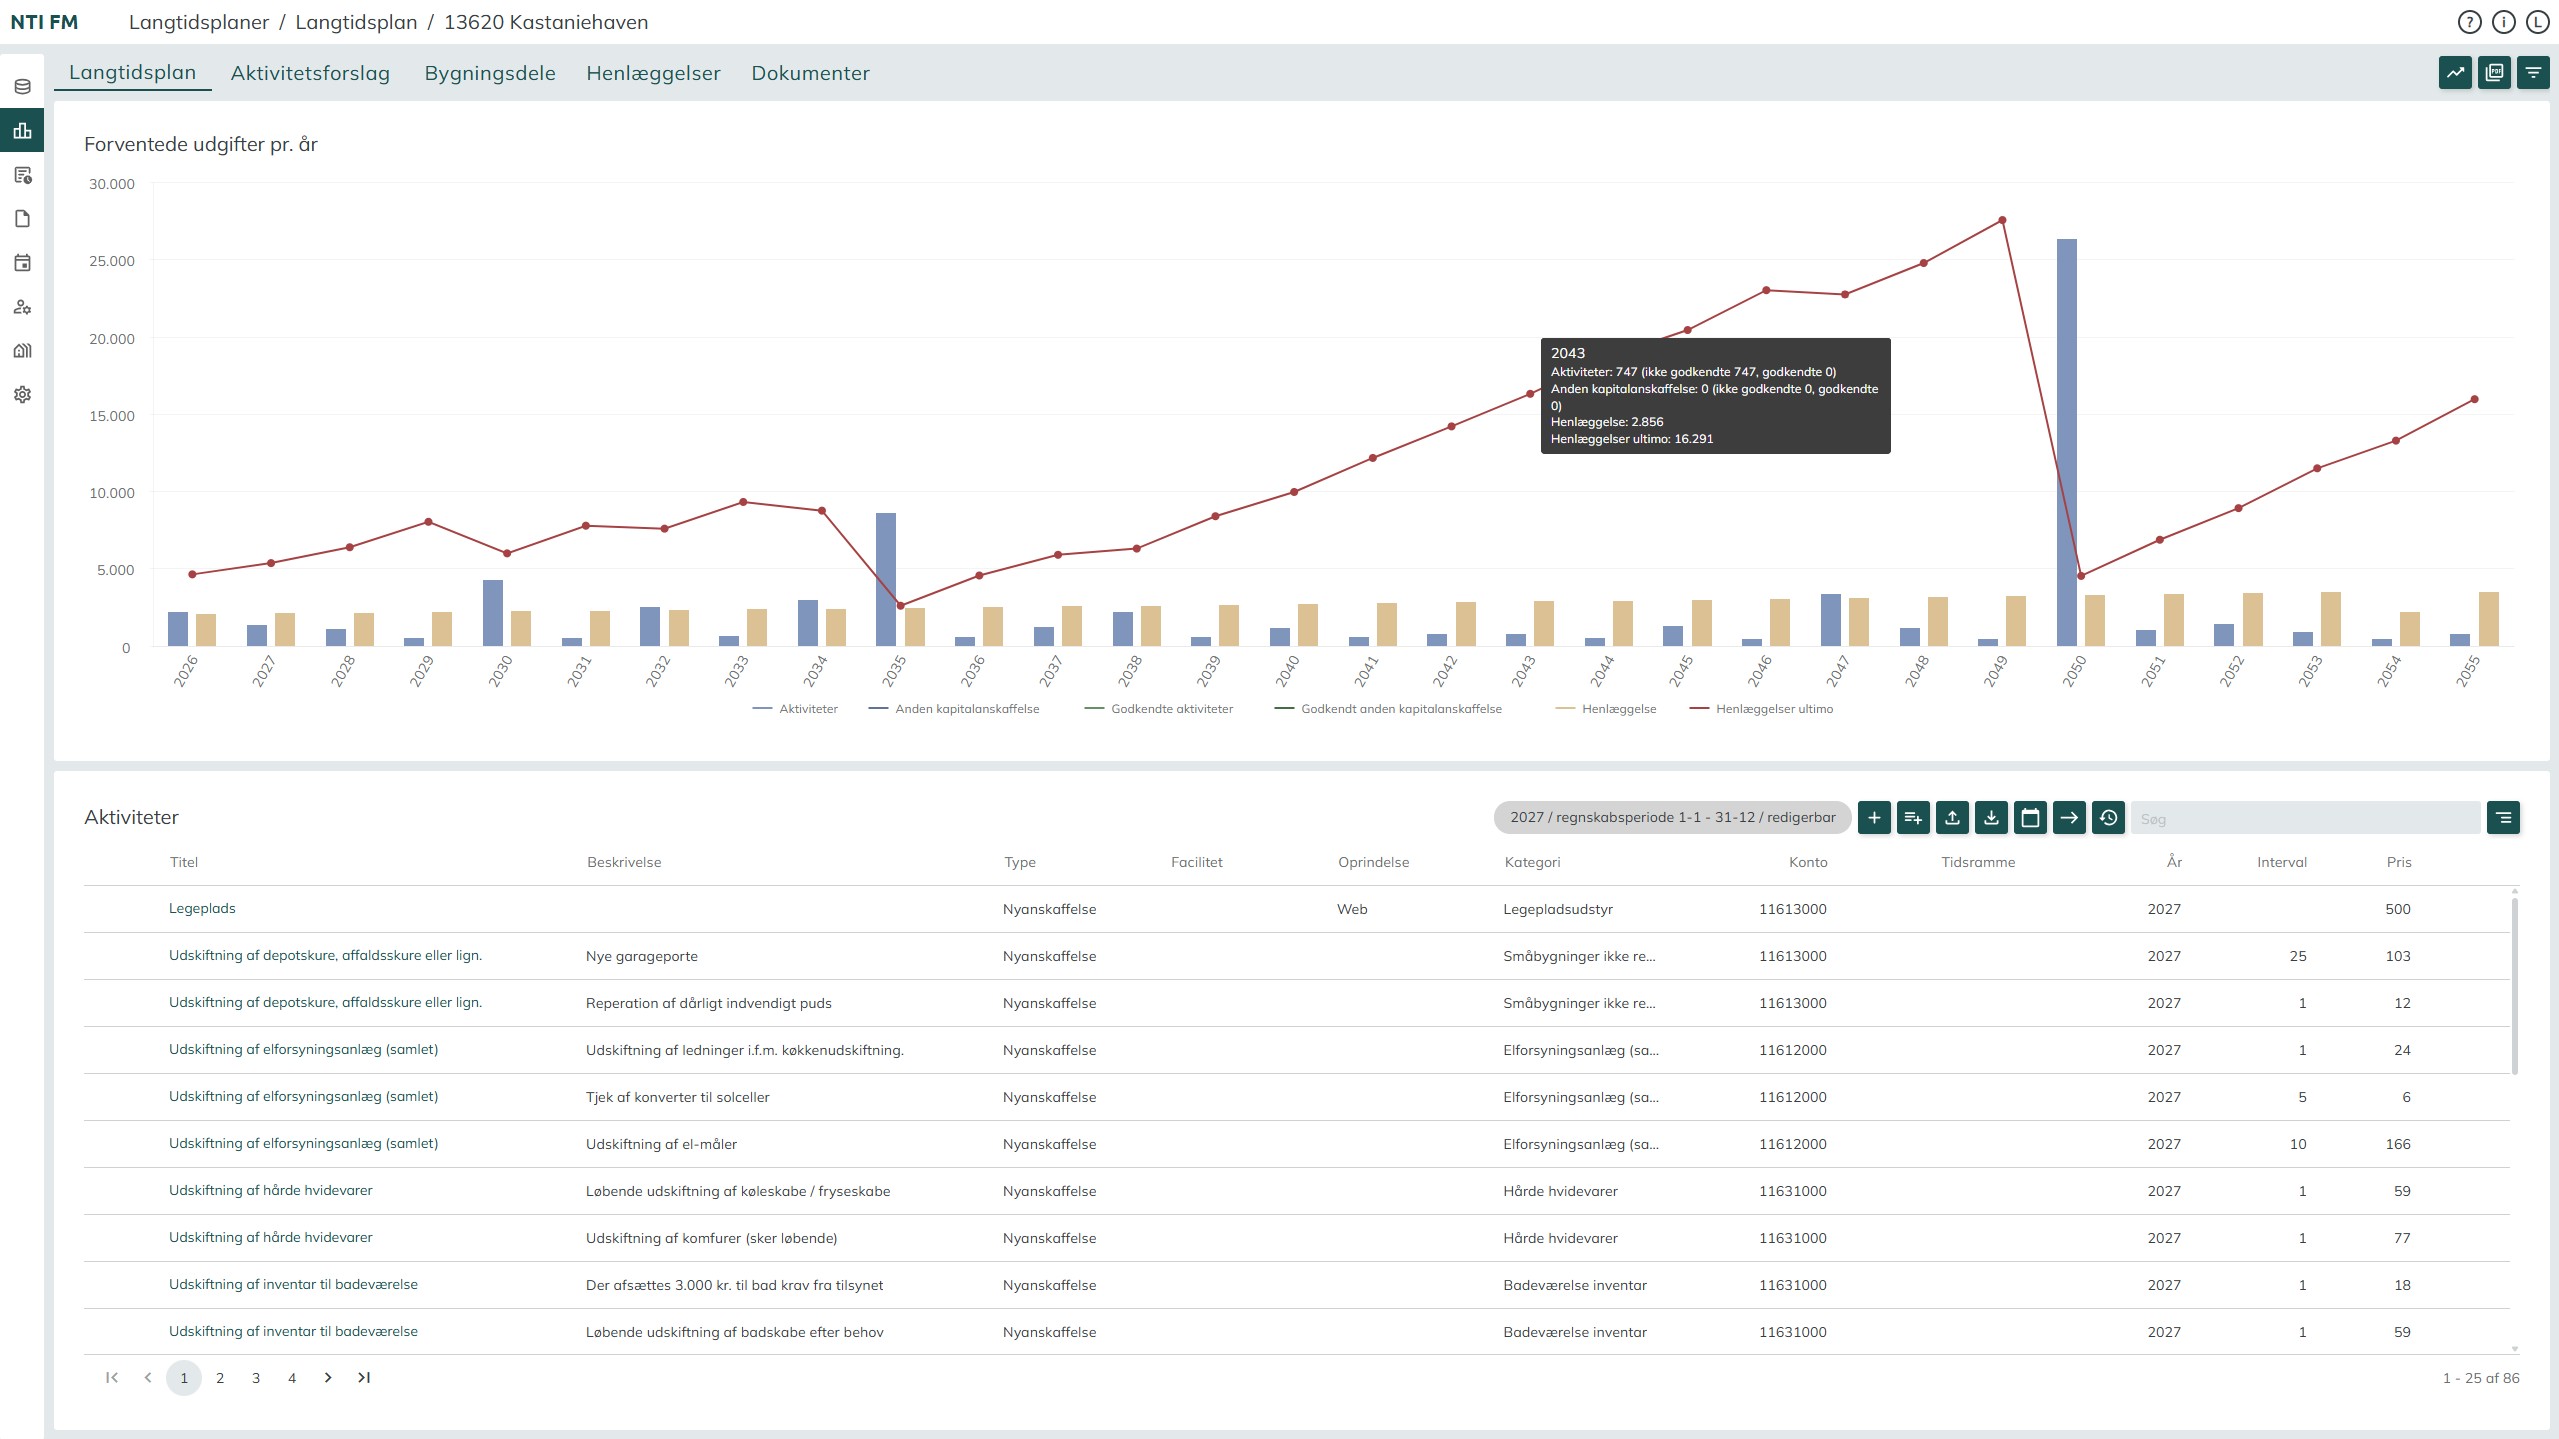Toggle Henlæggelser ultimo legend entry

click(x=1773, y=709)
